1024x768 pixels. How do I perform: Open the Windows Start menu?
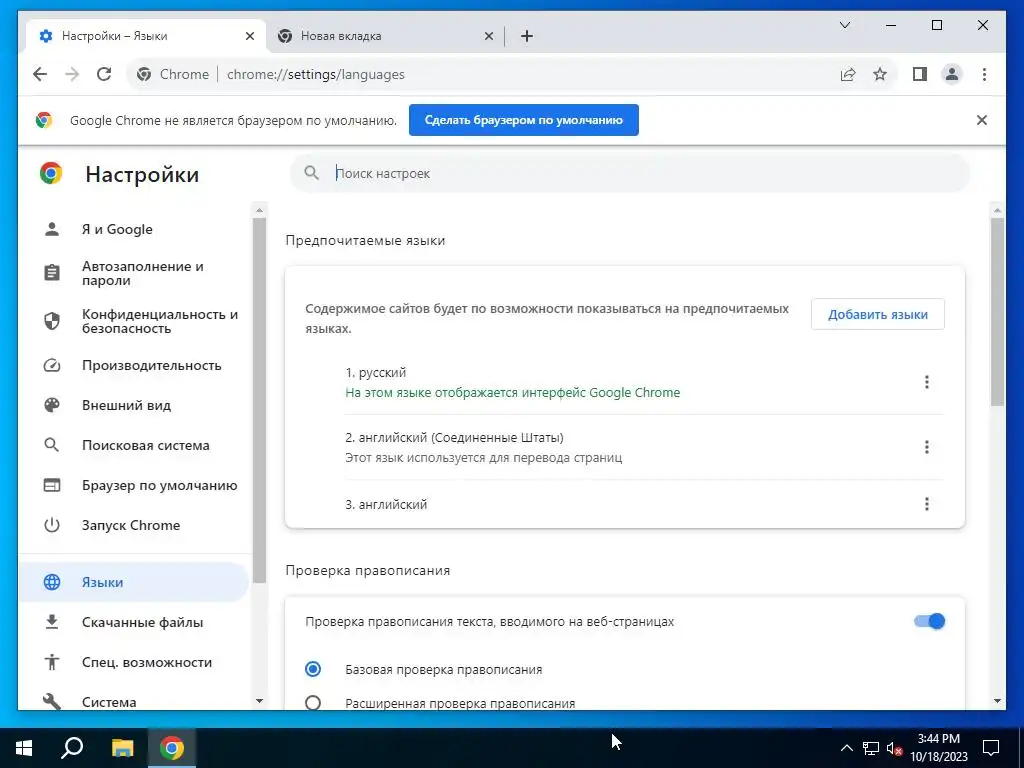[24, 748]
